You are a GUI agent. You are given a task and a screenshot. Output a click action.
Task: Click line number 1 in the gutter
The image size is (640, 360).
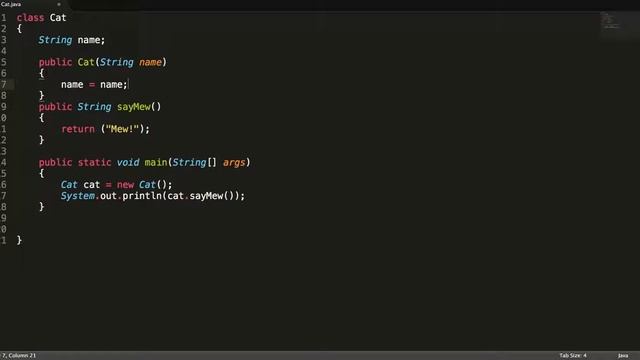4,18
